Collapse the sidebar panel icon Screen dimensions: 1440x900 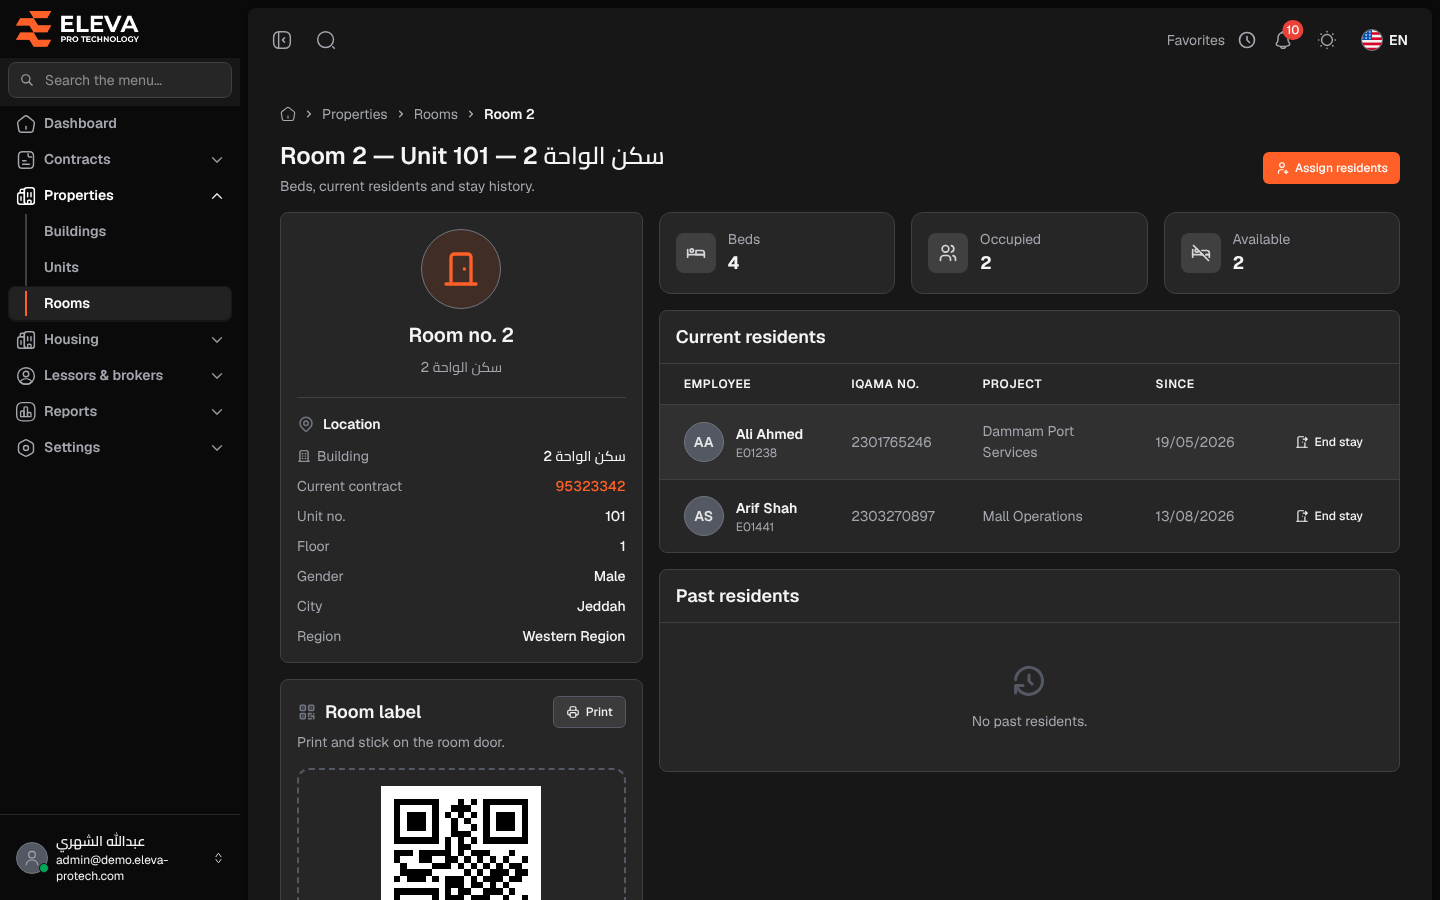[282, 40]
